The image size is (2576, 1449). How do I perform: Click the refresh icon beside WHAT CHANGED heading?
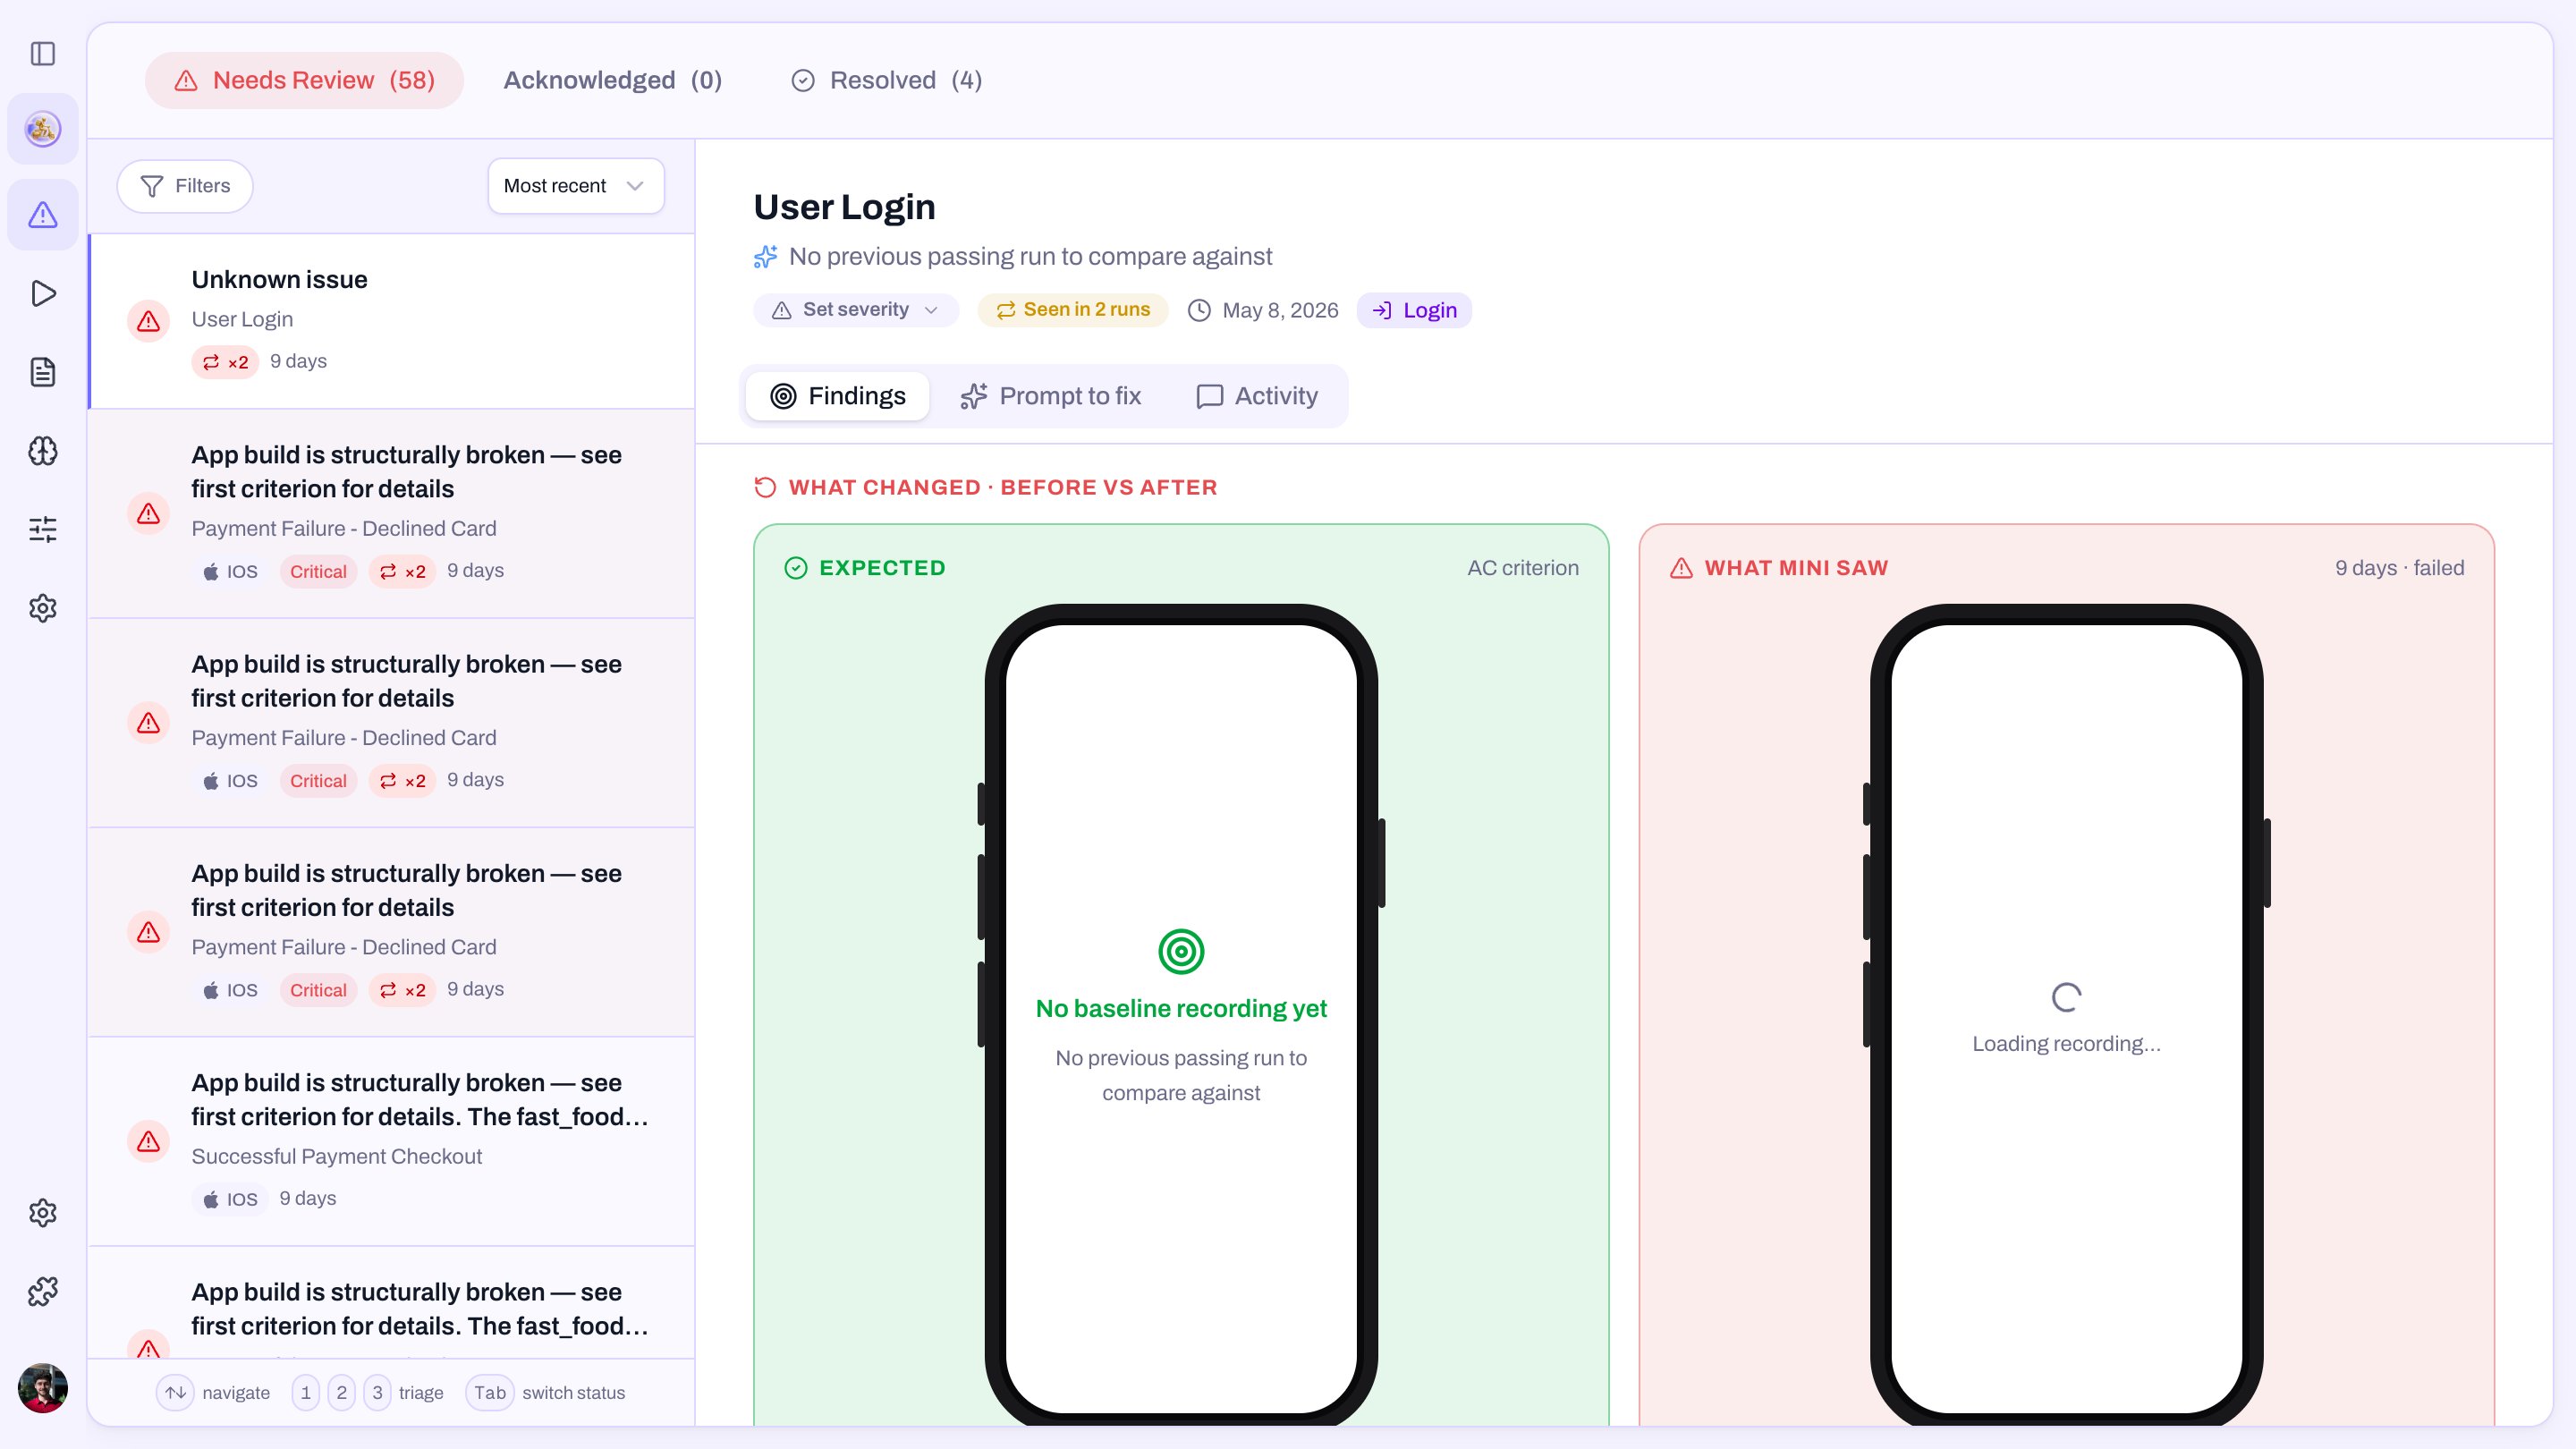(765, 487)
